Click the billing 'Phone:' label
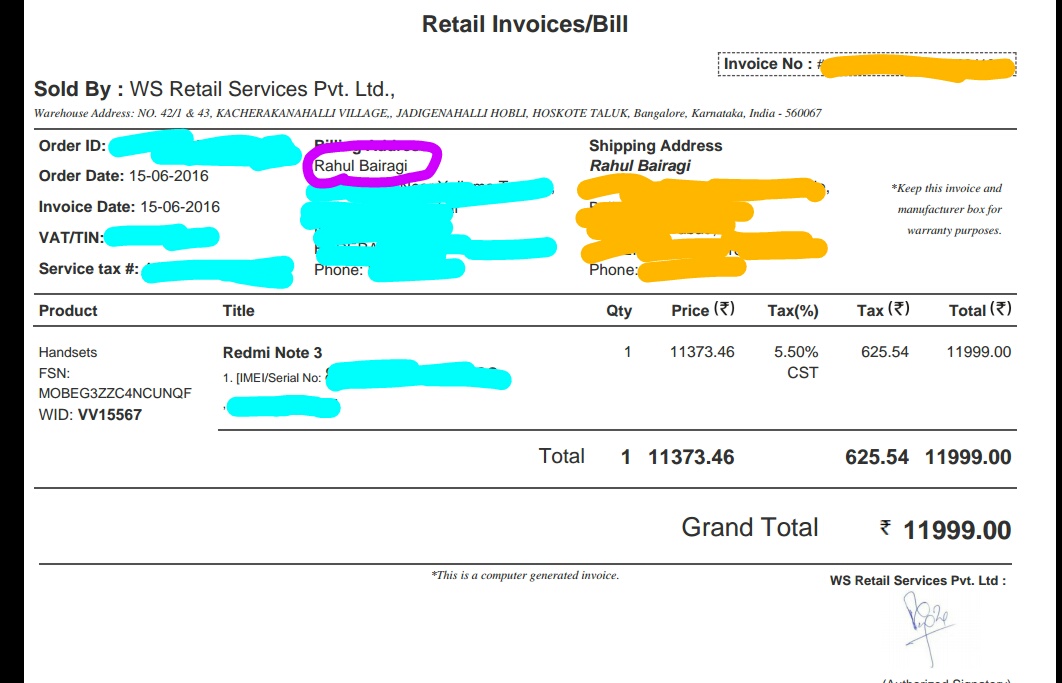1062x683 pixels. coord(339,270)
